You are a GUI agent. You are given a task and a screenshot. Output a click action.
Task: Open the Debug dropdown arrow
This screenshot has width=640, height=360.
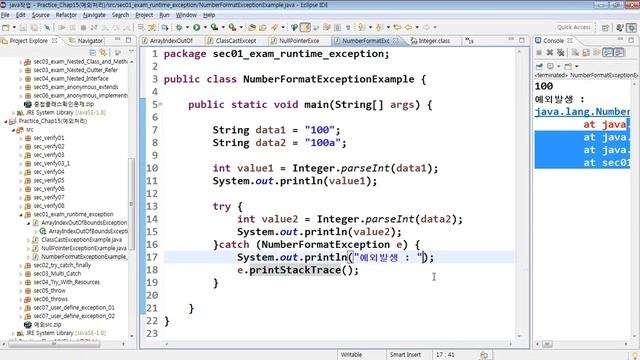[x=187, y=27]
